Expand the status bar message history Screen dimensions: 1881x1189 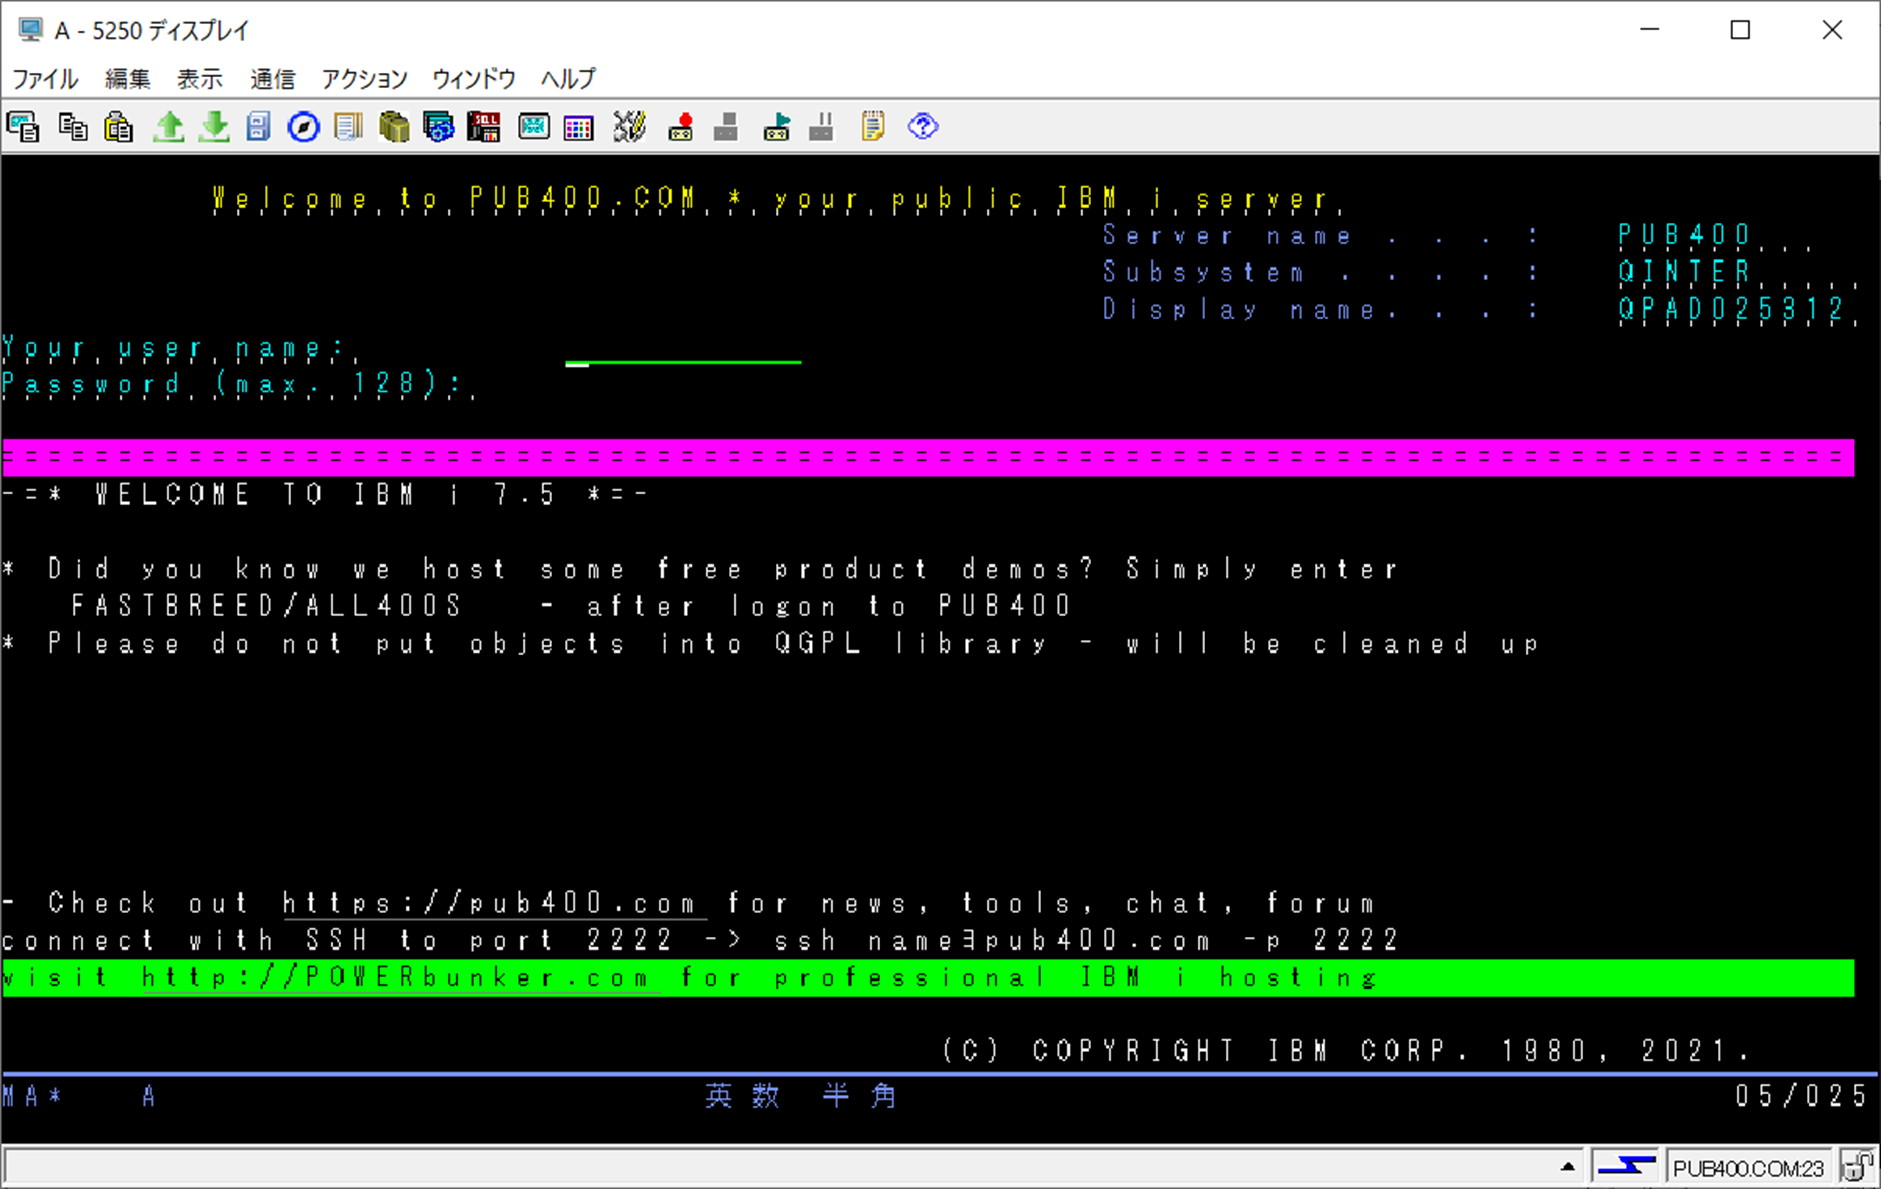[1570, 1164]
